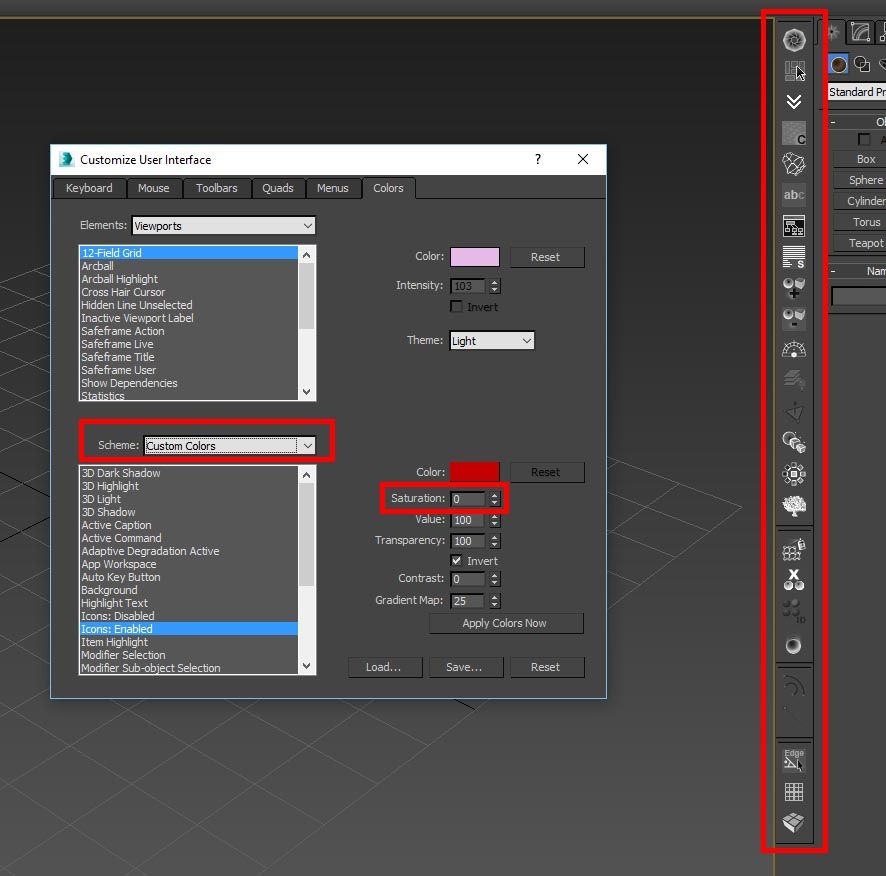Switch to the Keyboard tab
Viewport: 886px width, 876px height.
89,188
